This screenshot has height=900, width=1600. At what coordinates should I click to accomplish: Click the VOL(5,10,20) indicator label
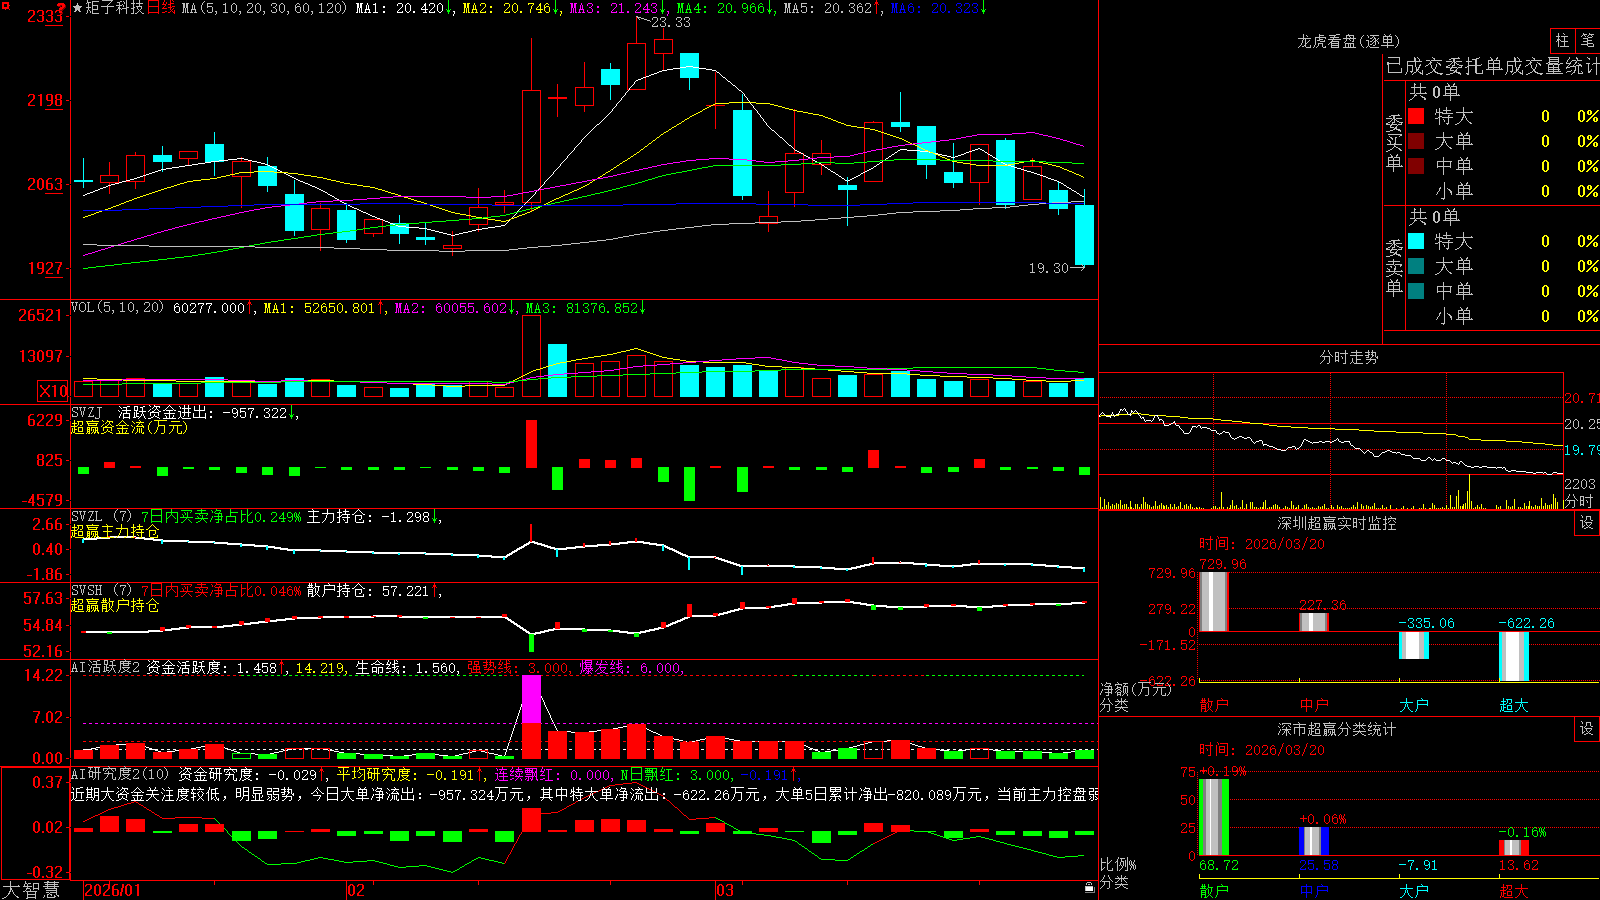[117, 308]
